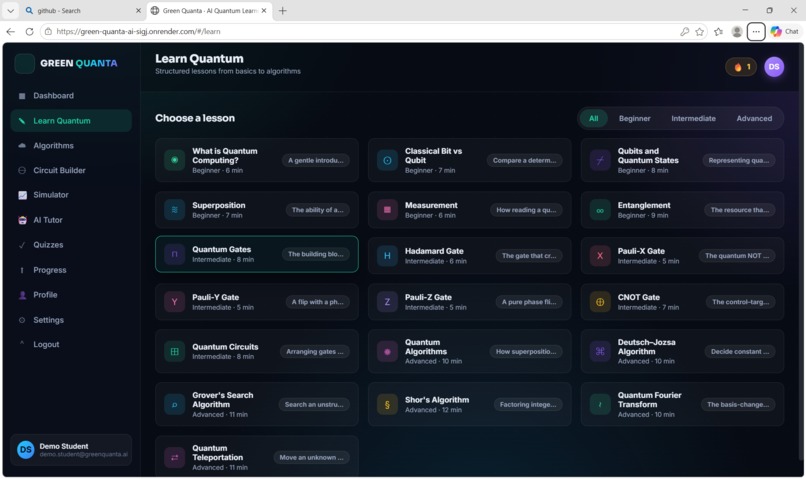This screenshot has width=806, height=479.
Task: Click the Algorithms sidebar icon
Action: pos(22,145)
